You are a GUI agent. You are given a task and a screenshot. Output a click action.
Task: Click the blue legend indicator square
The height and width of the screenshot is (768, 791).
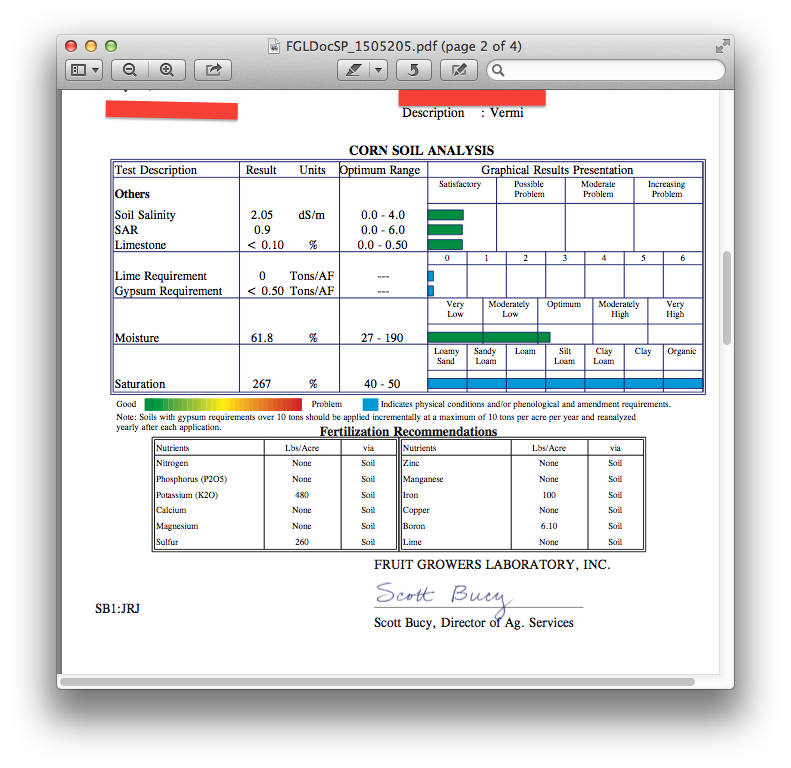click(x=370, y=404)
